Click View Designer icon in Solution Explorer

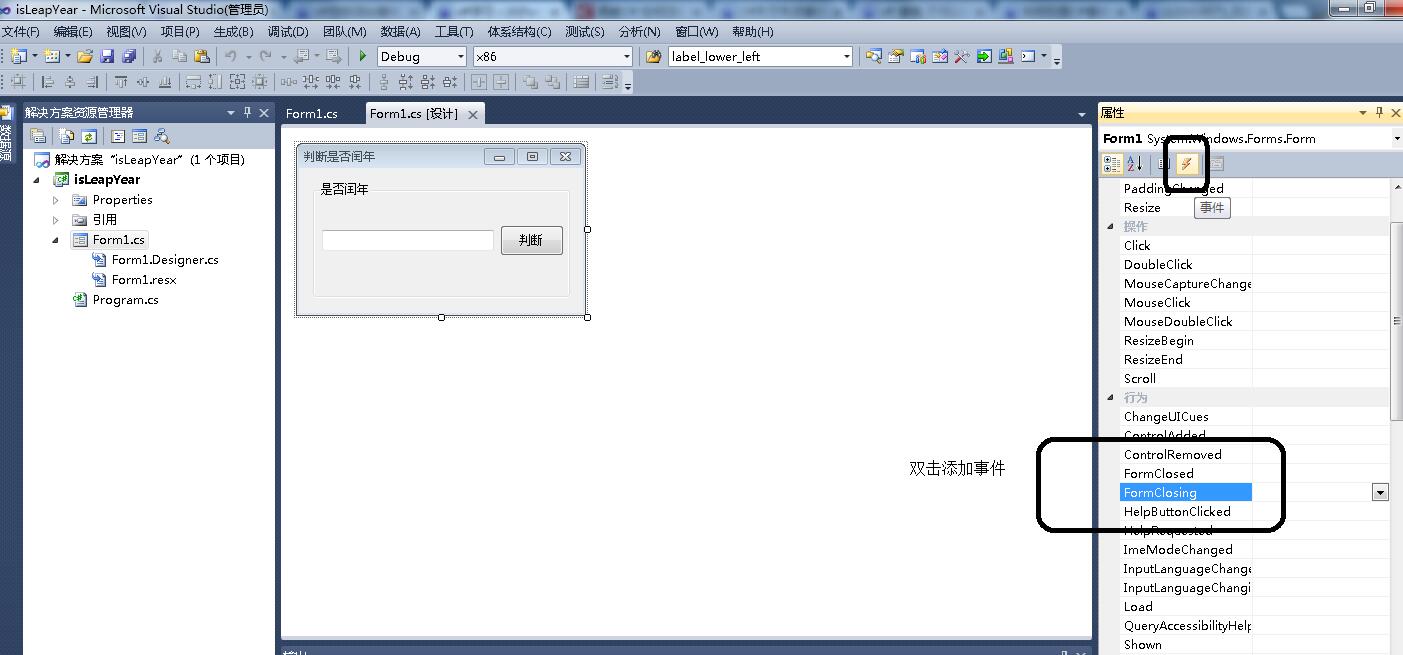[x=139, y=136]
